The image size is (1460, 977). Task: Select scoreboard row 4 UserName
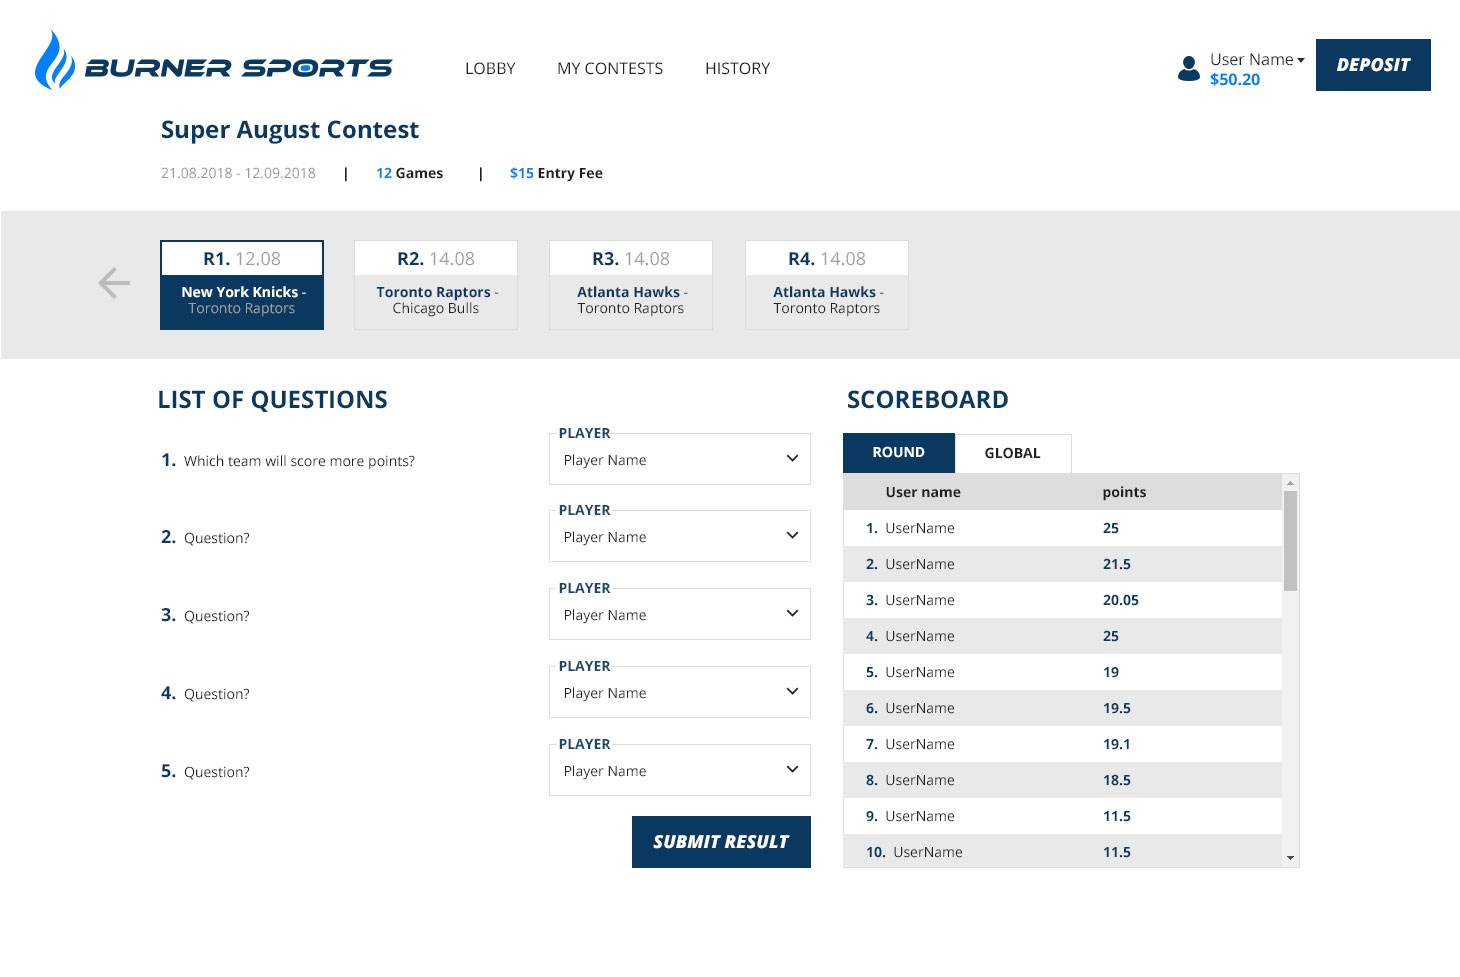pos(1062,636)
